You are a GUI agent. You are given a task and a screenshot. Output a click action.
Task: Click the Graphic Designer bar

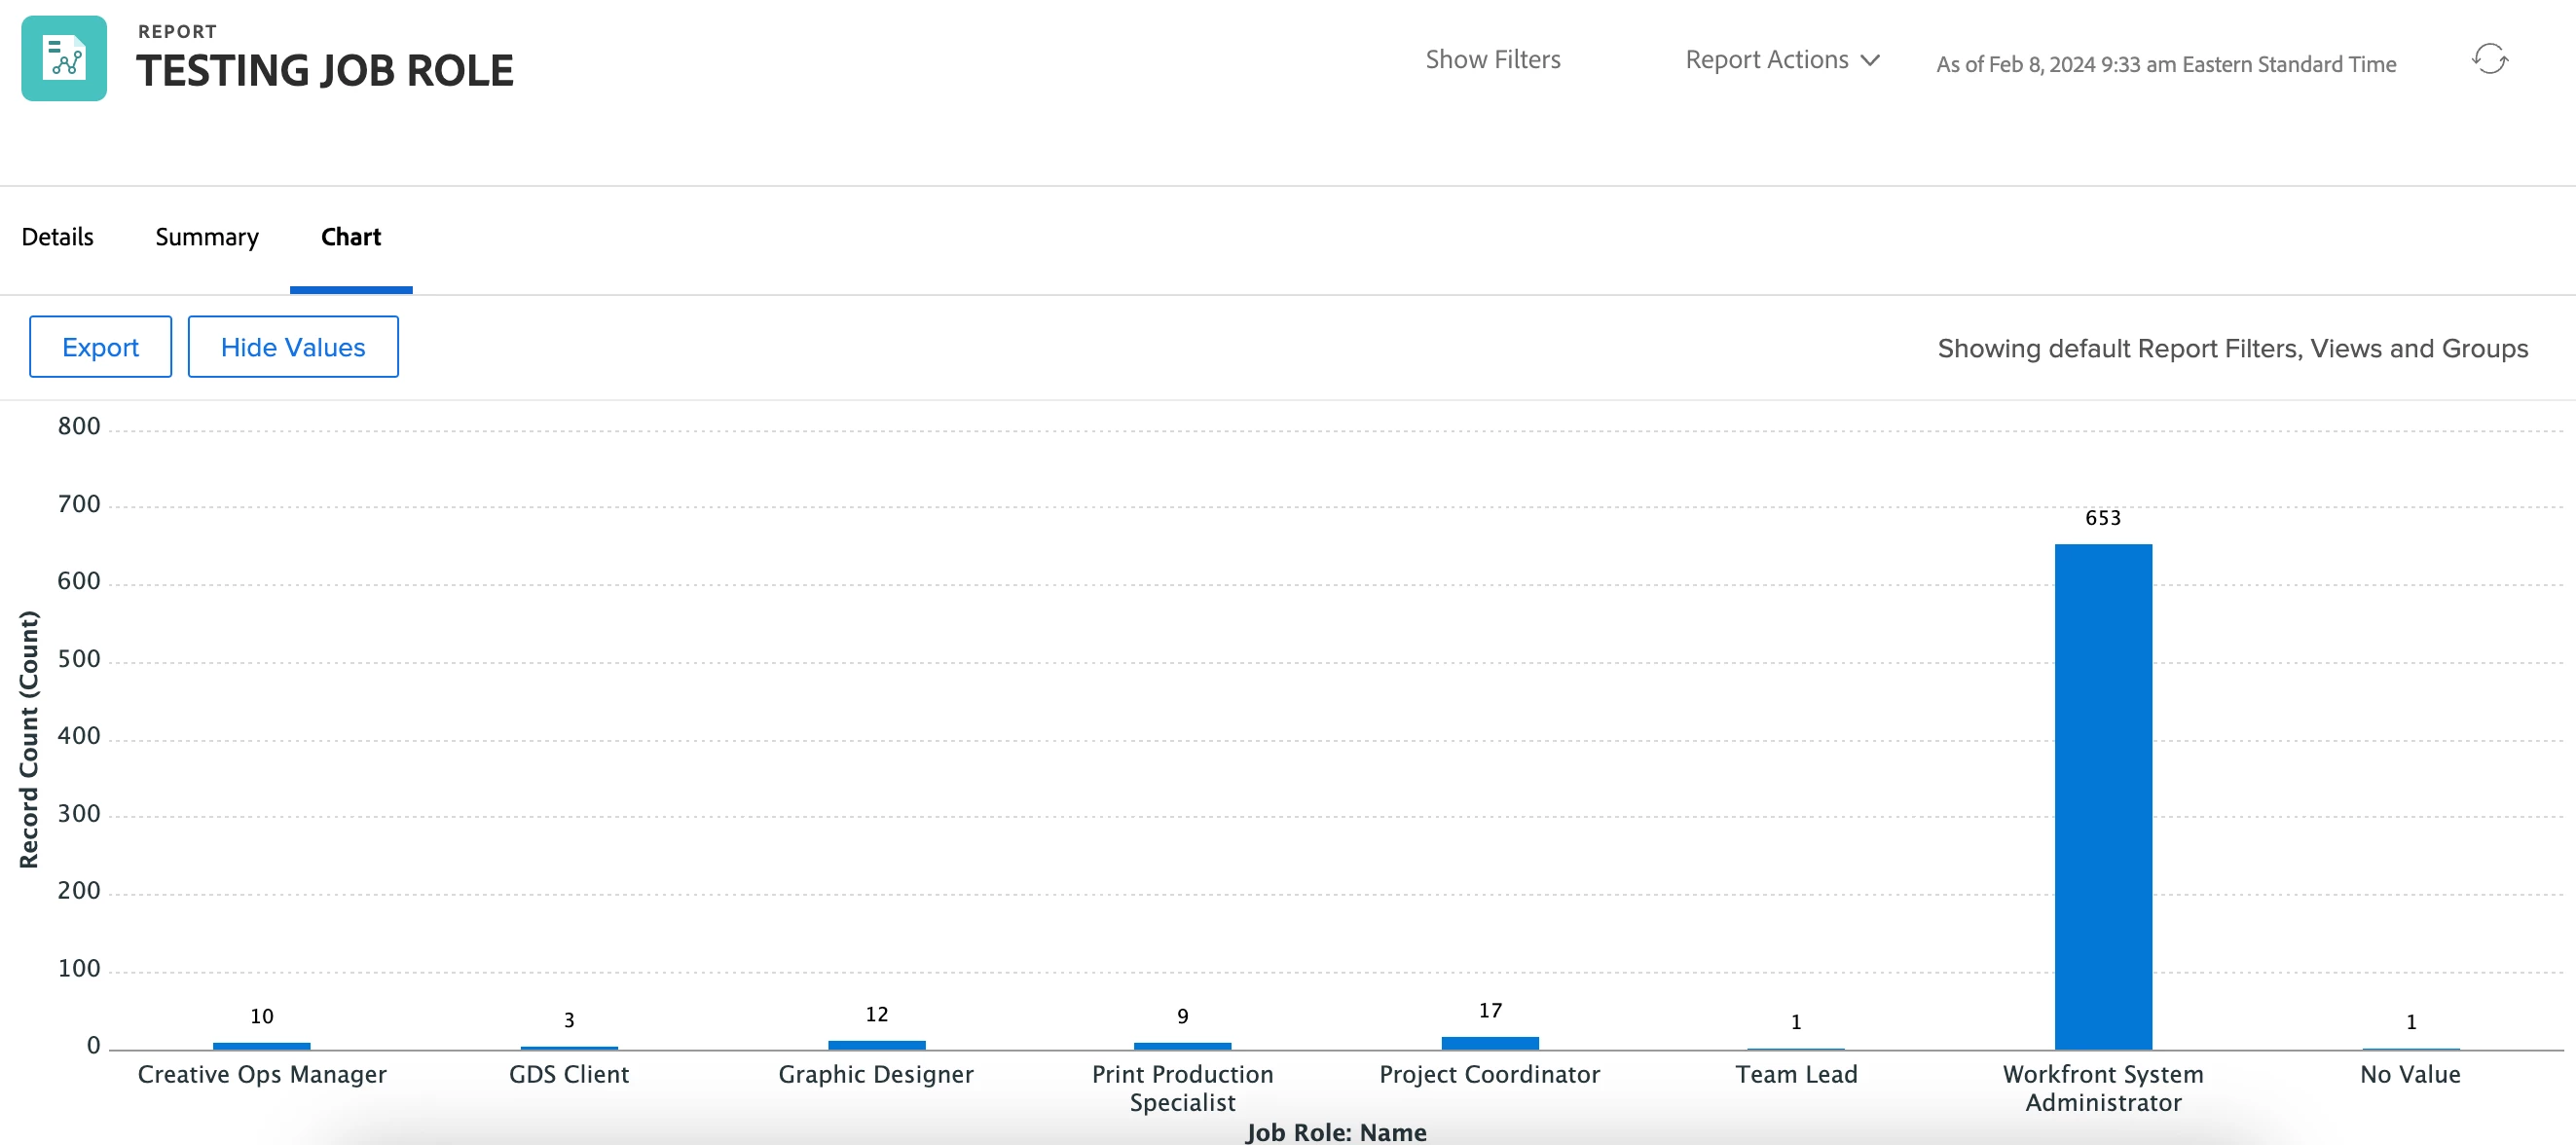point(876,1045)
